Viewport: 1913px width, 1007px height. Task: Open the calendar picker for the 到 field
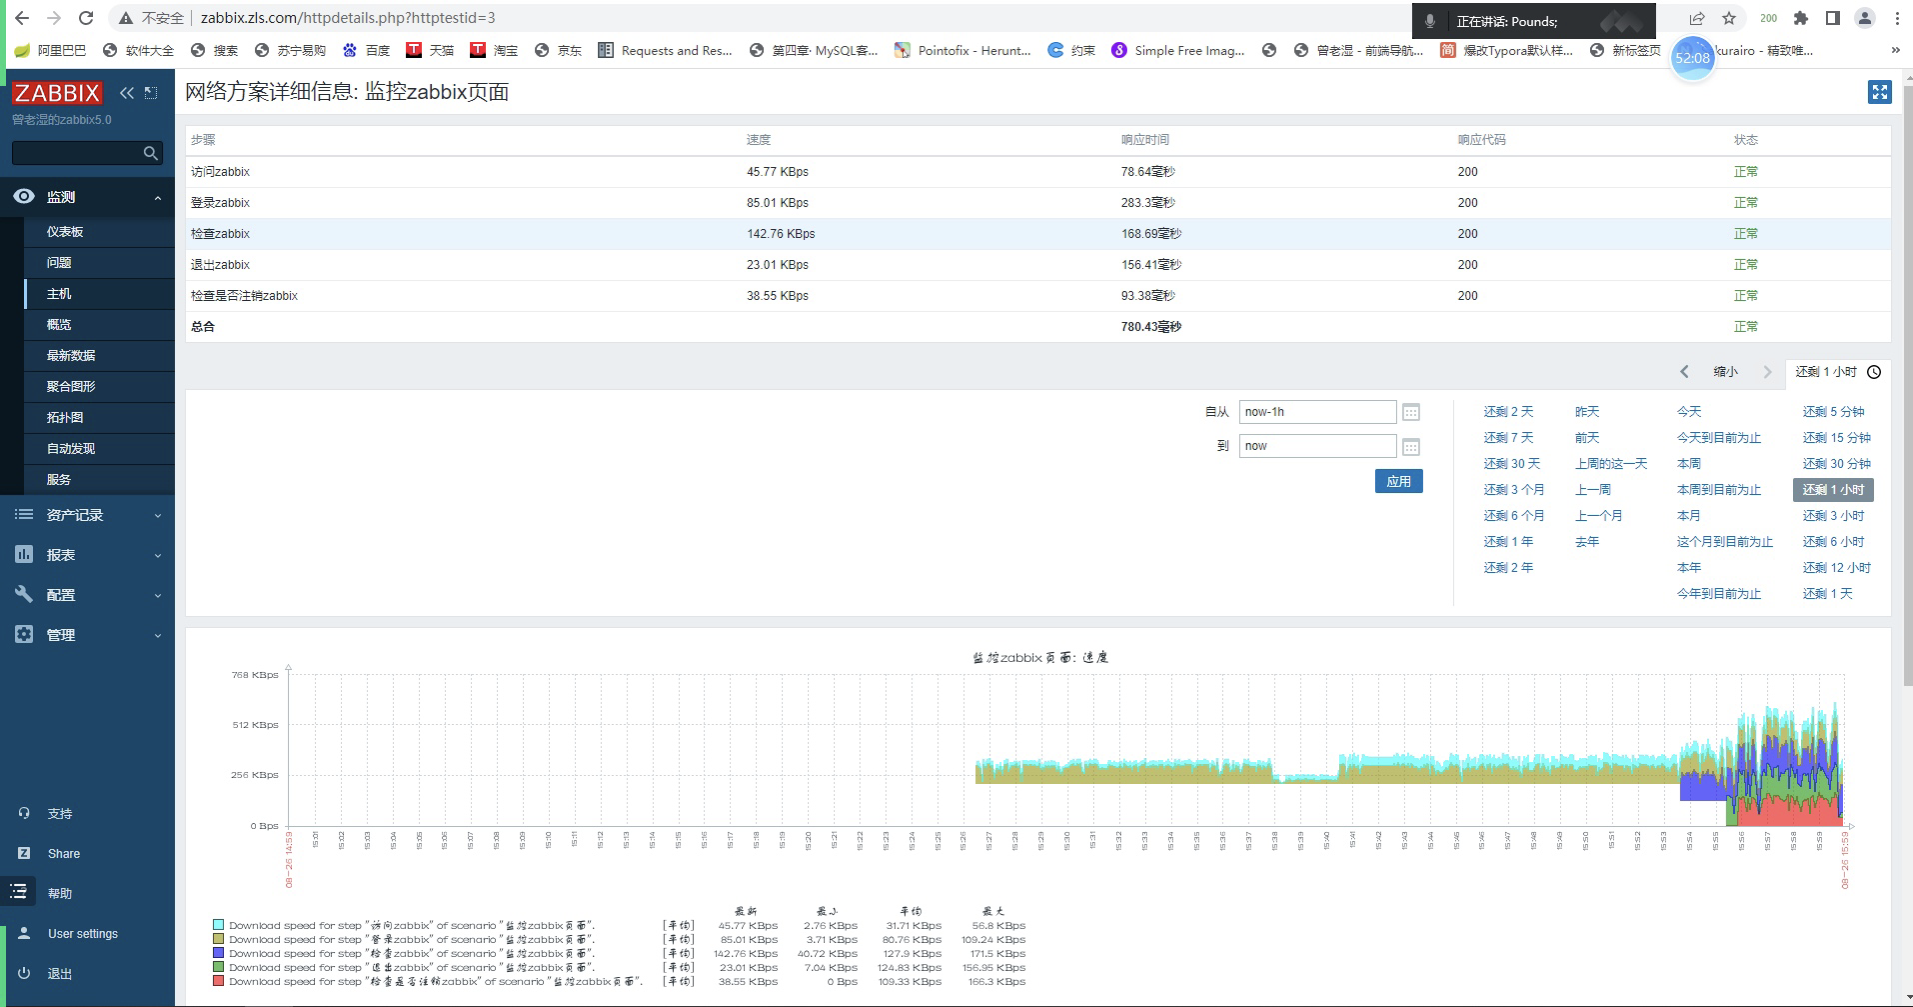click(1411, 446)
